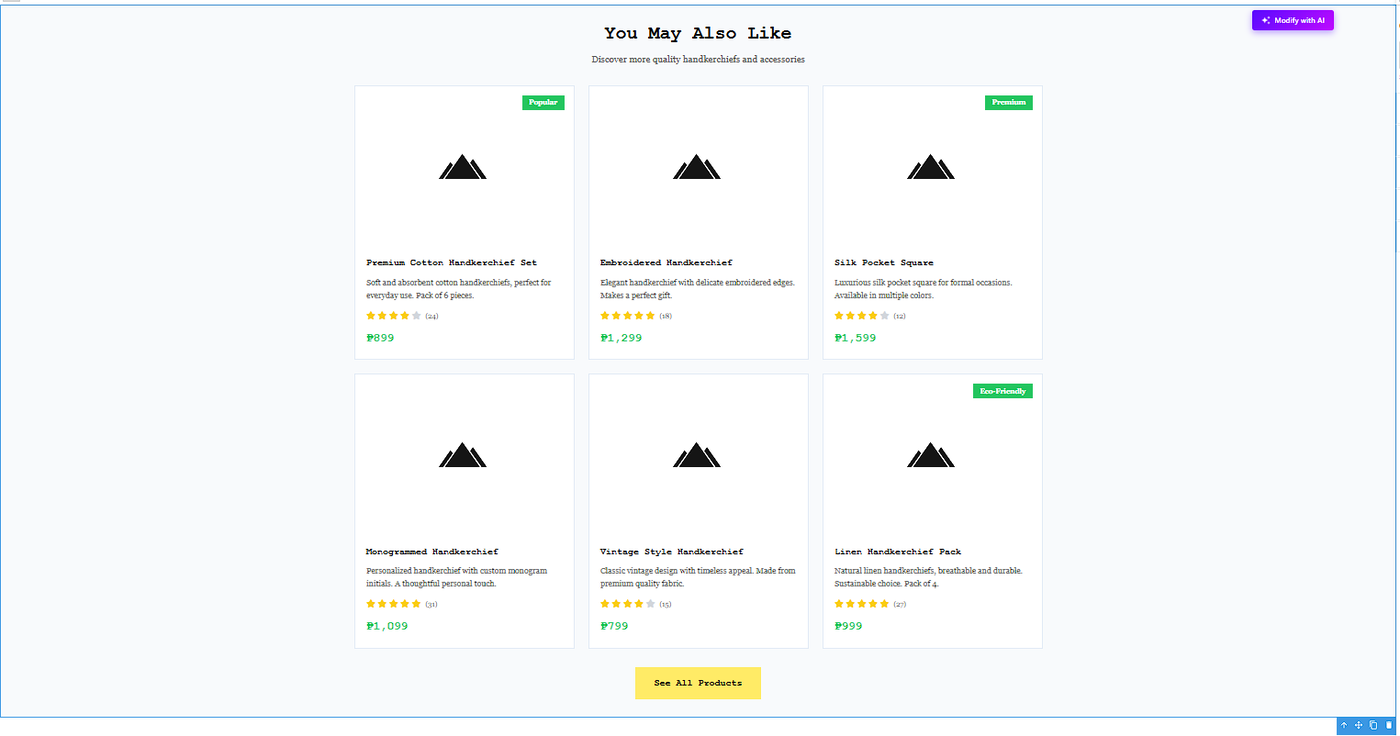
Task: Select the Embroidered Handkerchief image placeholder
Action: [x=697, y=167]
